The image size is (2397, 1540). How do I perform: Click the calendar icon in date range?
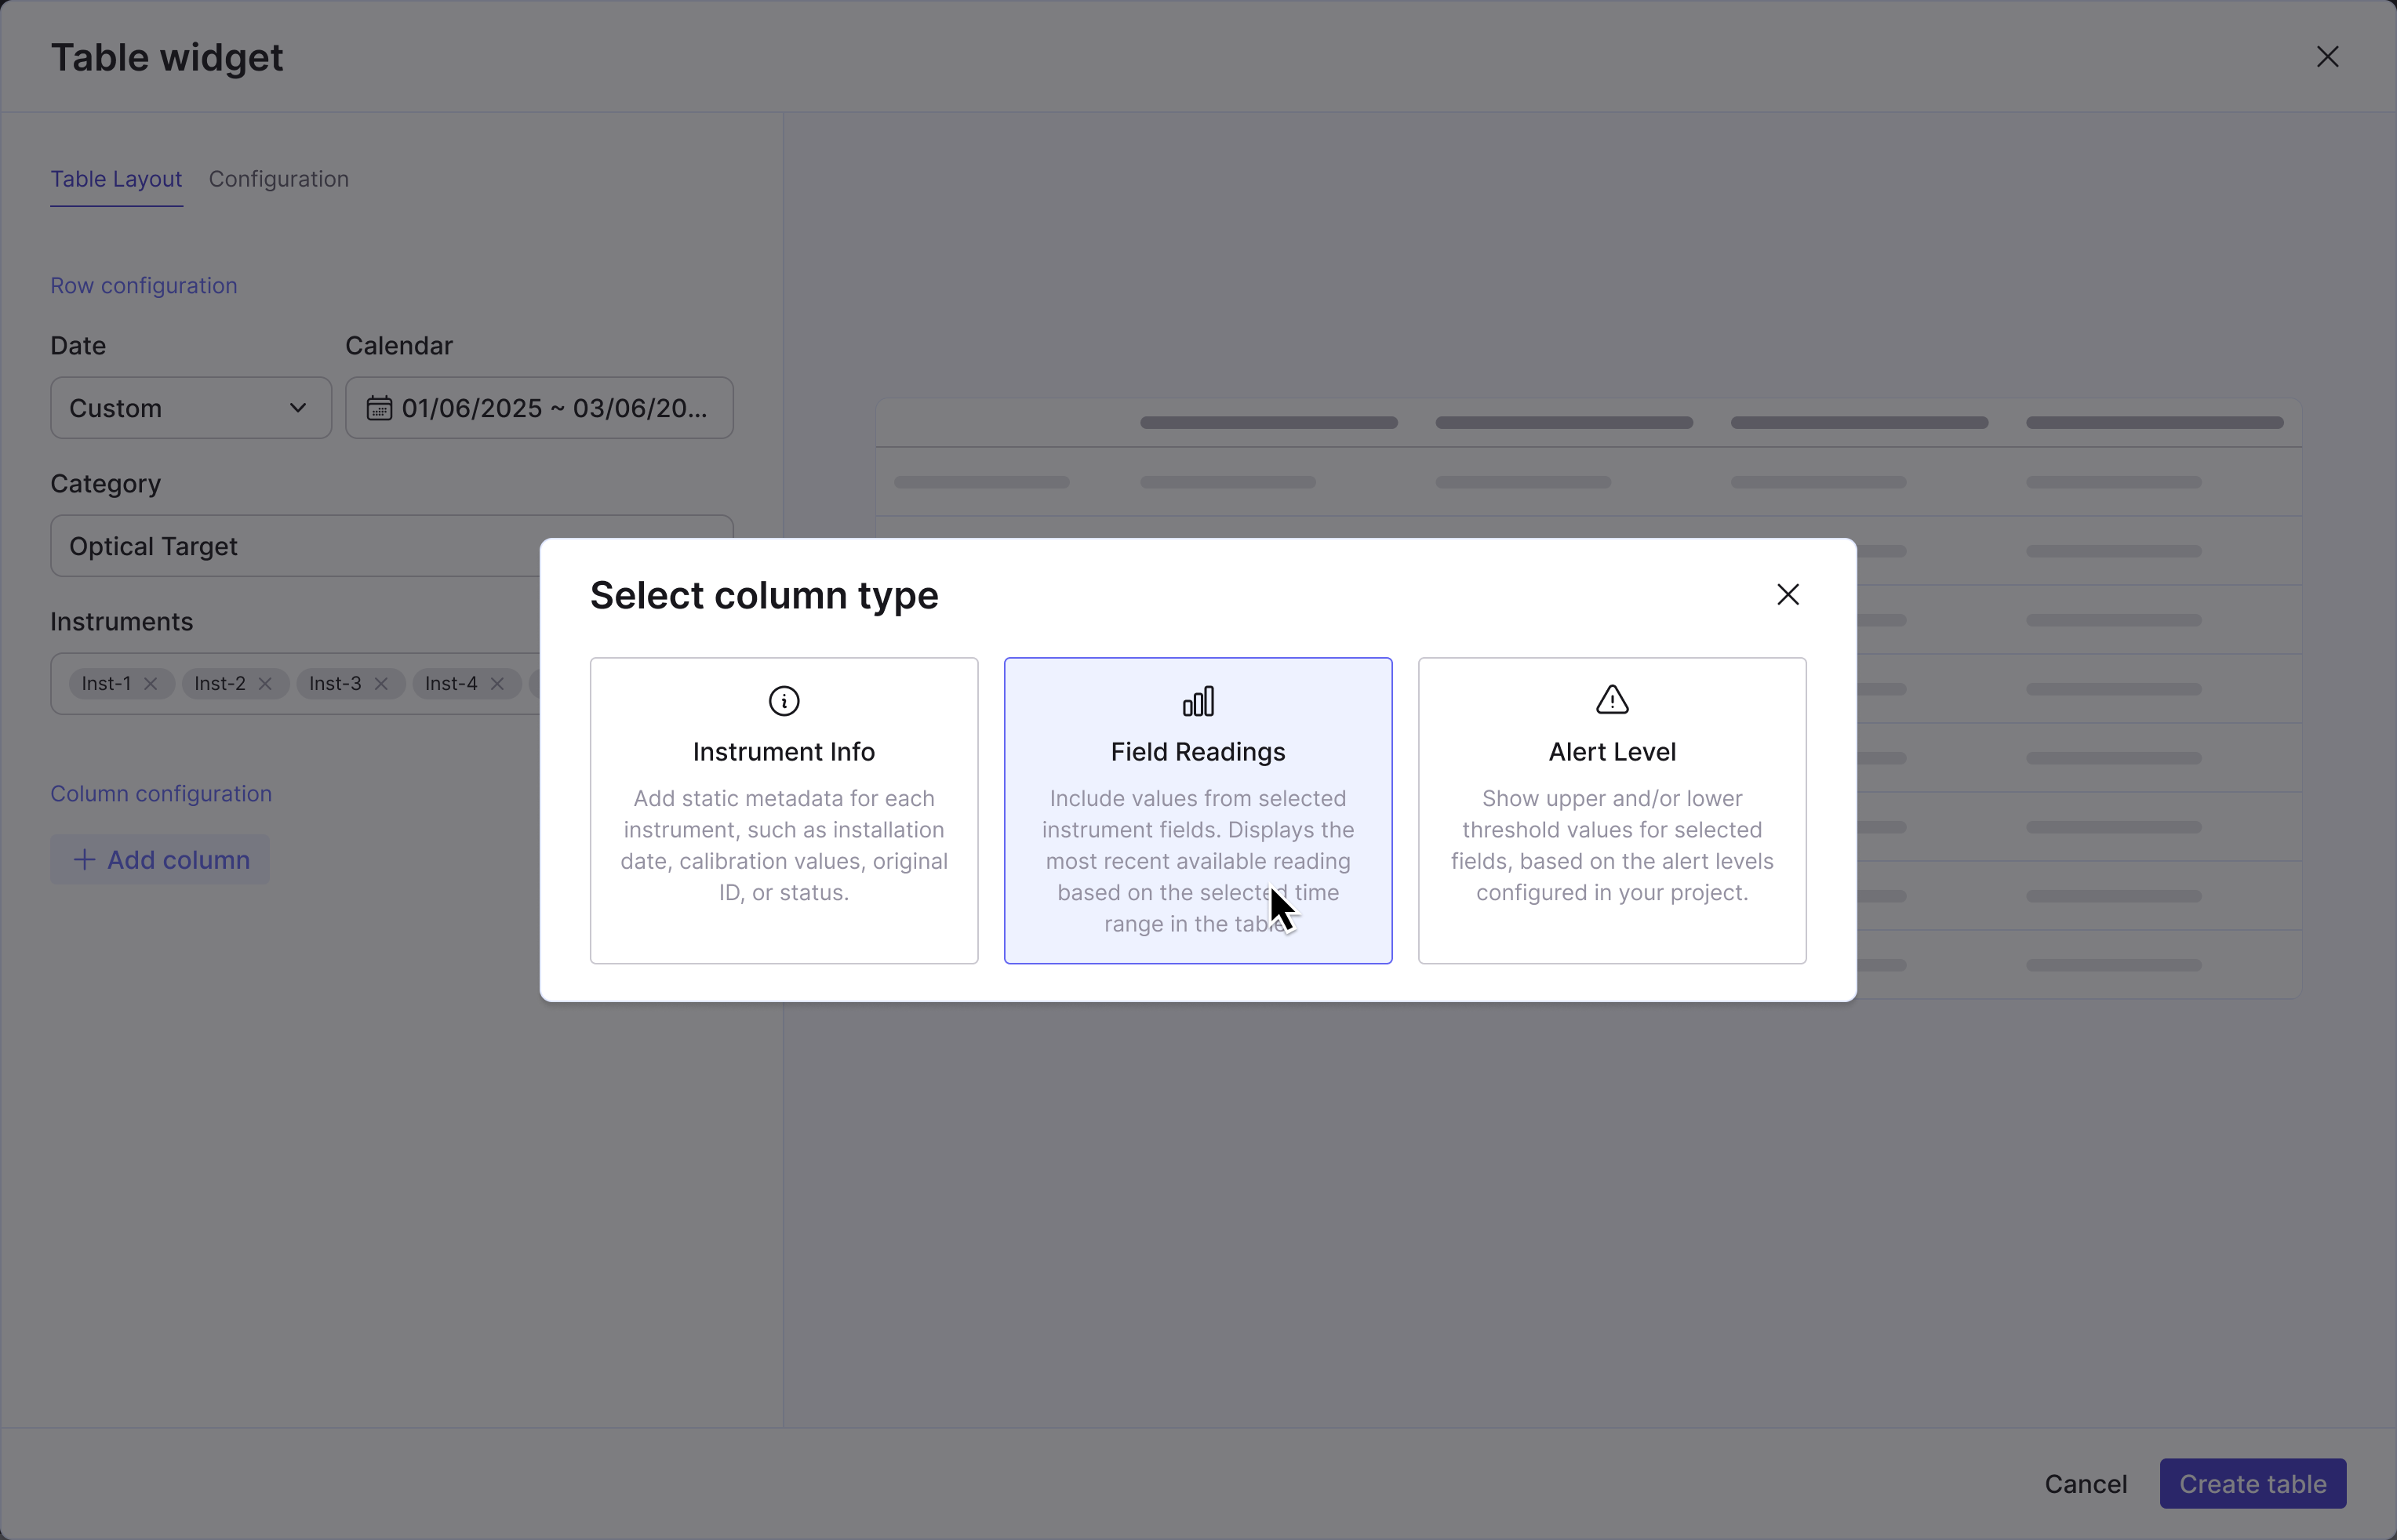coord(379,408)
